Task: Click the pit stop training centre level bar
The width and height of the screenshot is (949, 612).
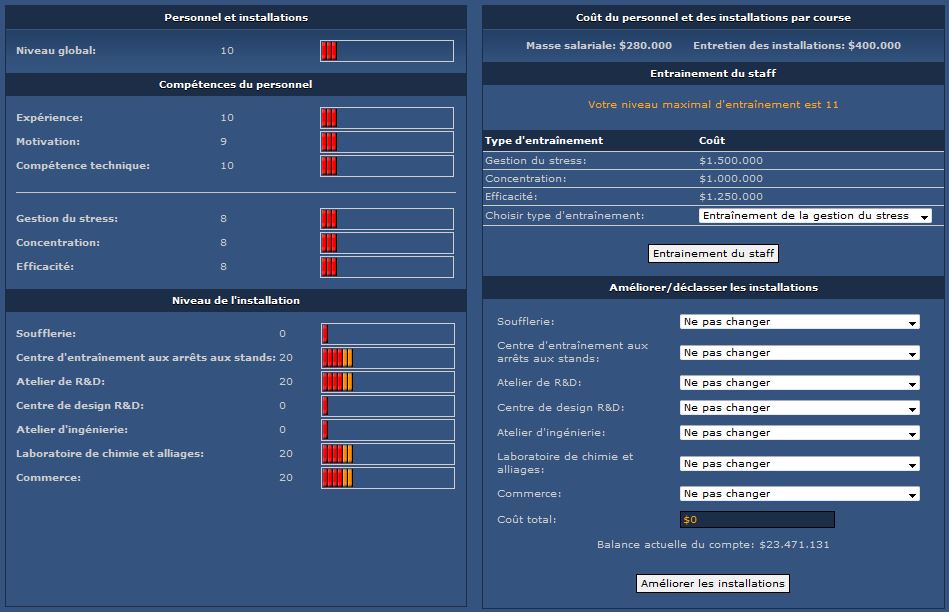Action: (x=388, y=358)
